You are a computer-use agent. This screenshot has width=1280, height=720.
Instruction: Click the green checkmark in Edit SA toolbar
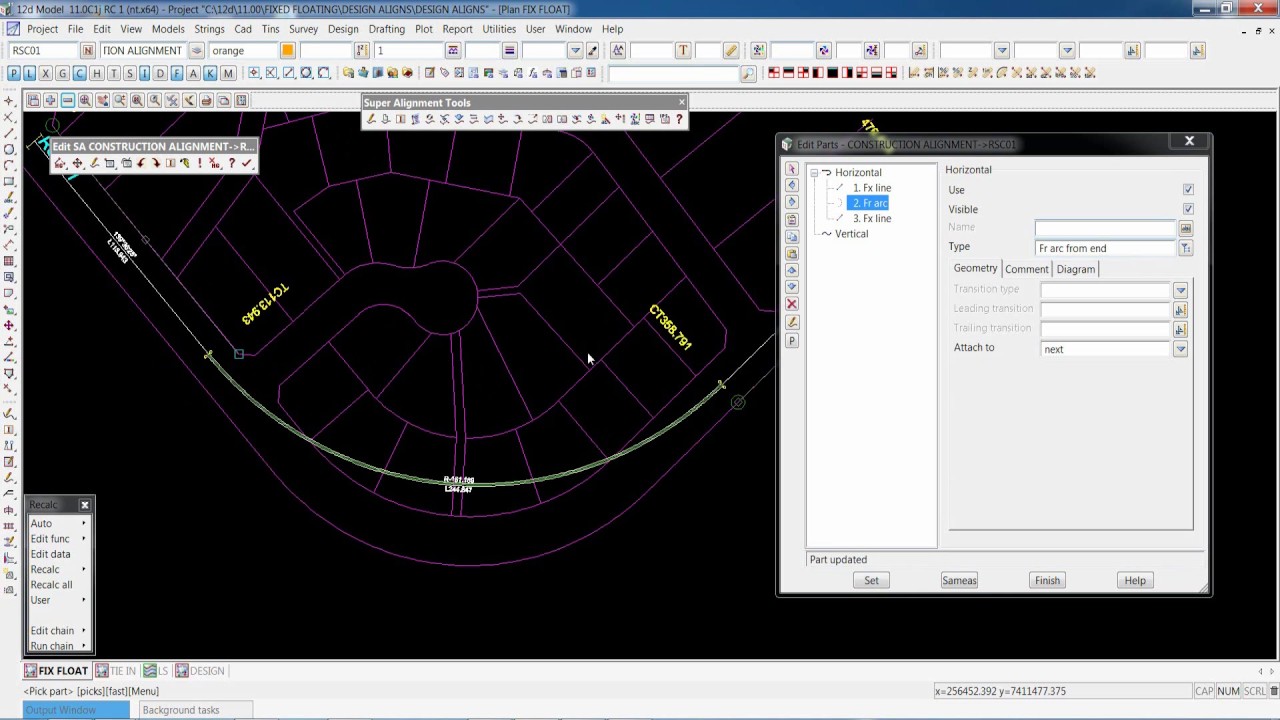[x=247, y=163]
